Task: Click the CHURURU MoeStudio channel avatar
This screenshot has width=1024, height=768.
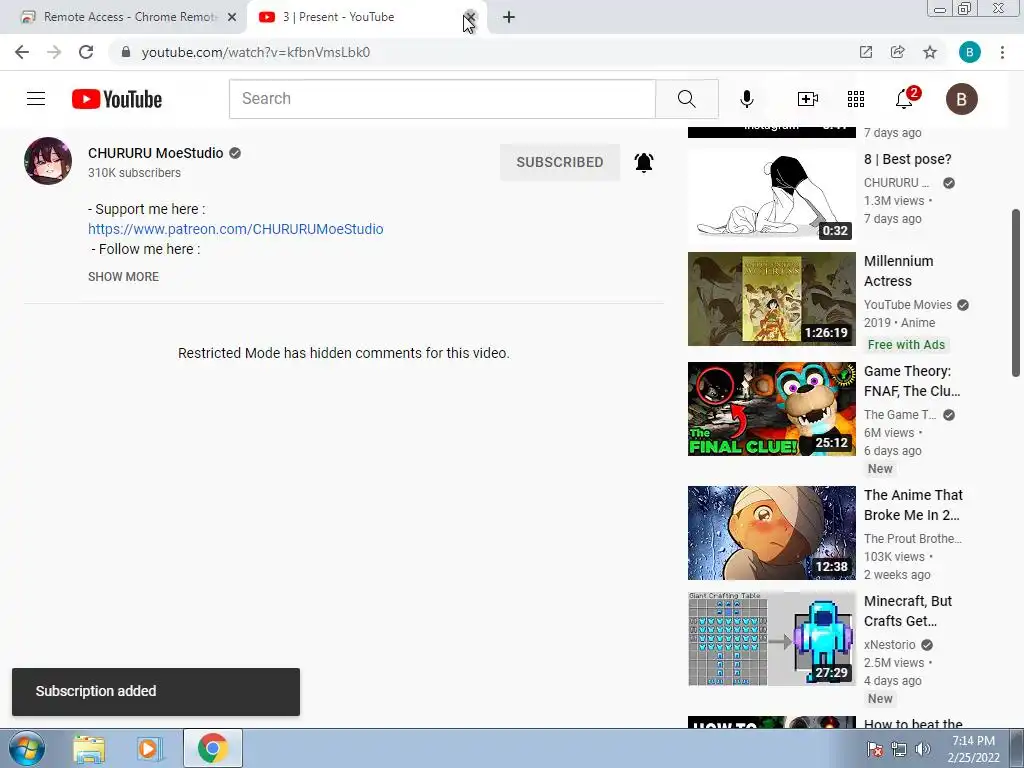Action: (x=48, y=161)
